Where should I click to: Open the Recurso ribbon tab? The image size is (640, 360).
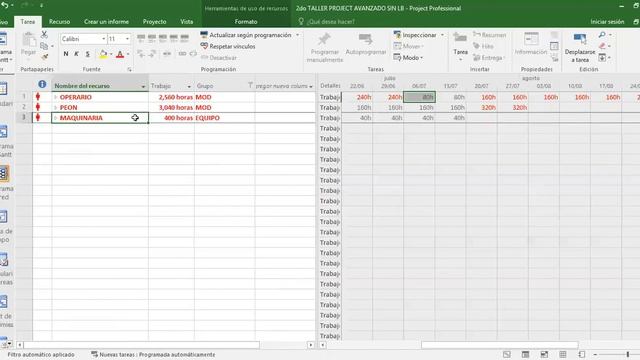tap(59, 22)
